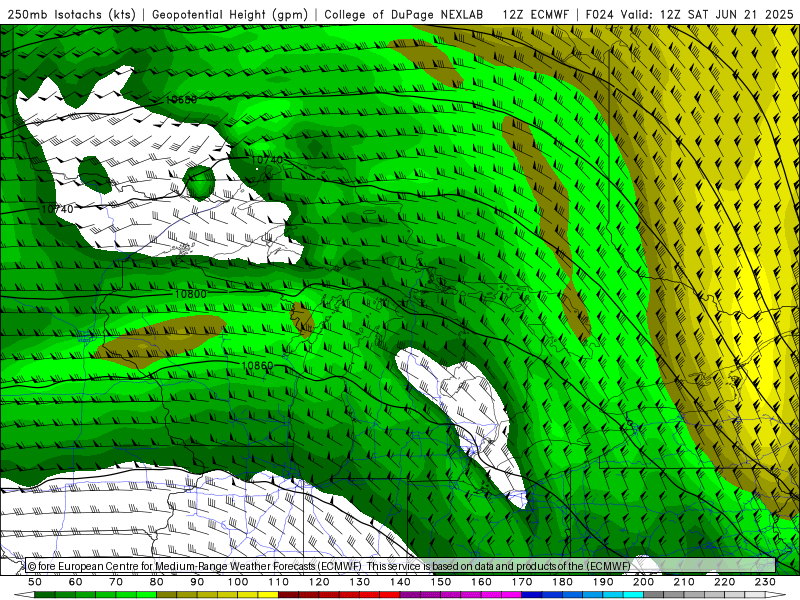The height and width of the screenshot is (600, 800).
Task: Click the '250mb Isotachs (kts)' title text
Action: (71, 15)
